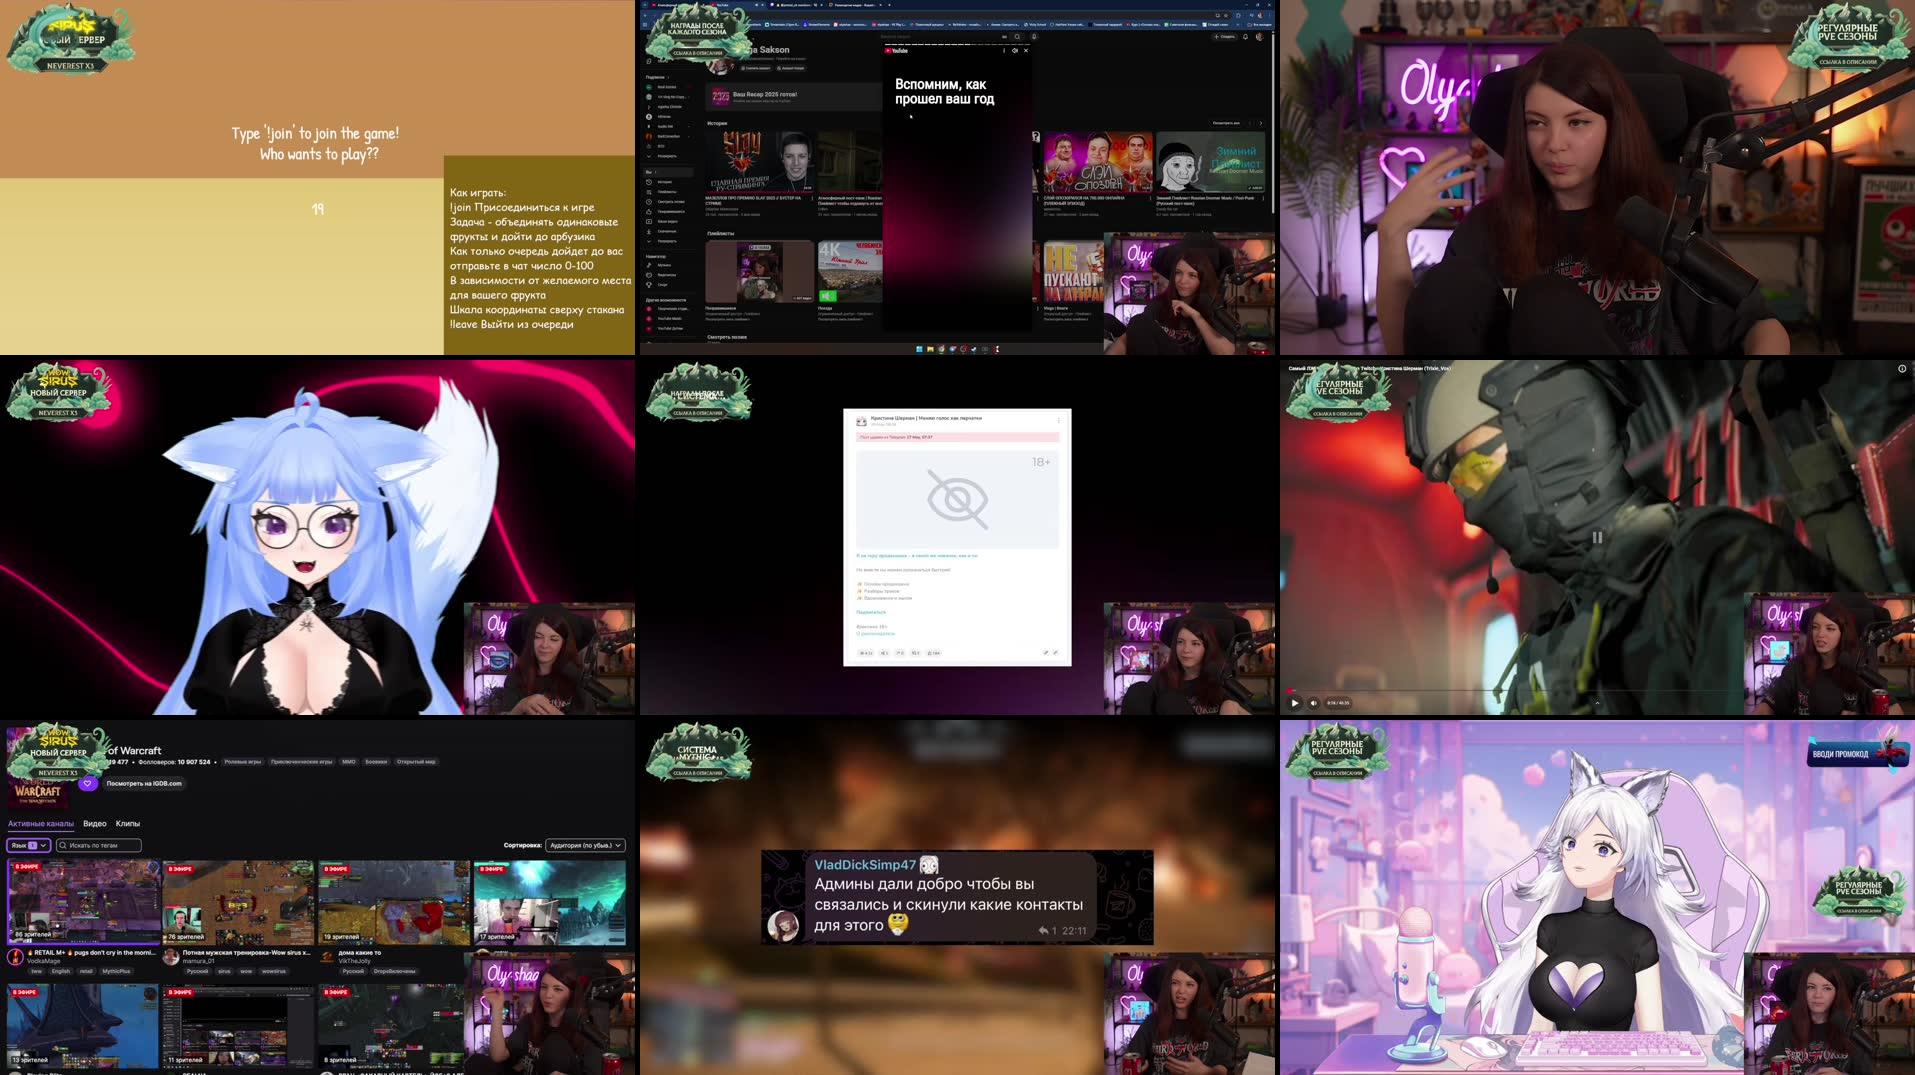Image resolution: width=1915 pixels, height=1075 pixels.
Task: Open the three-dot options on the Shorts mini-player
Action: (x=1004, y=51)
